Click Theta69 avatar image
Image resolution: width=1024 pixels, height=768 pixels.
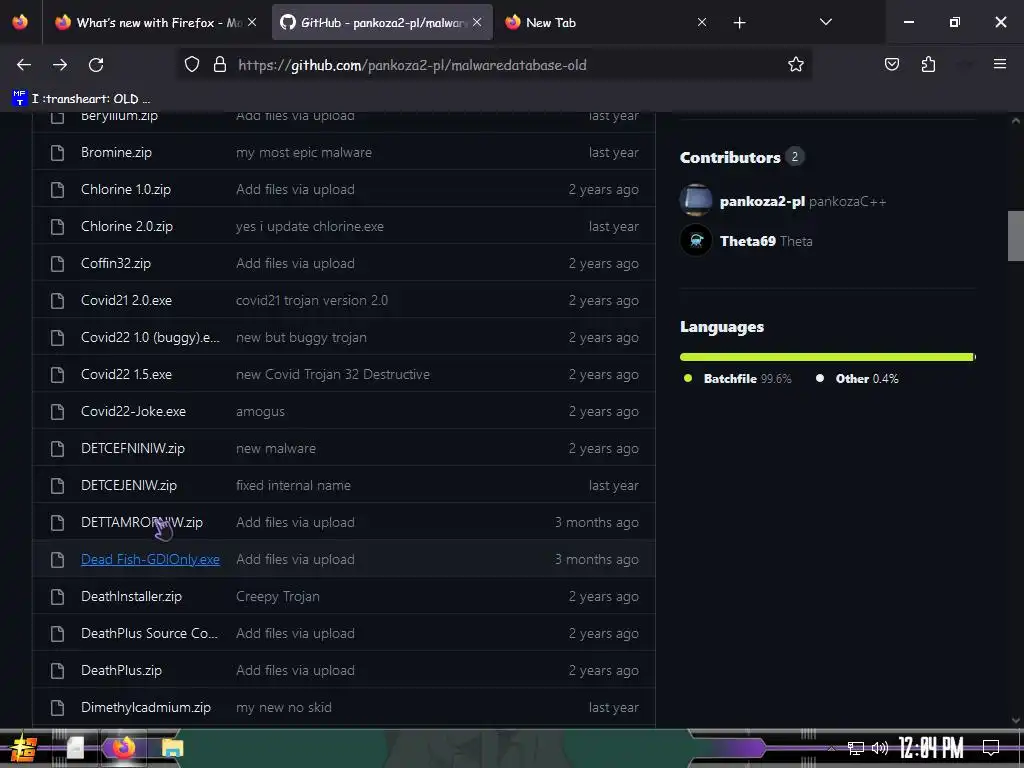pos(696,240)
